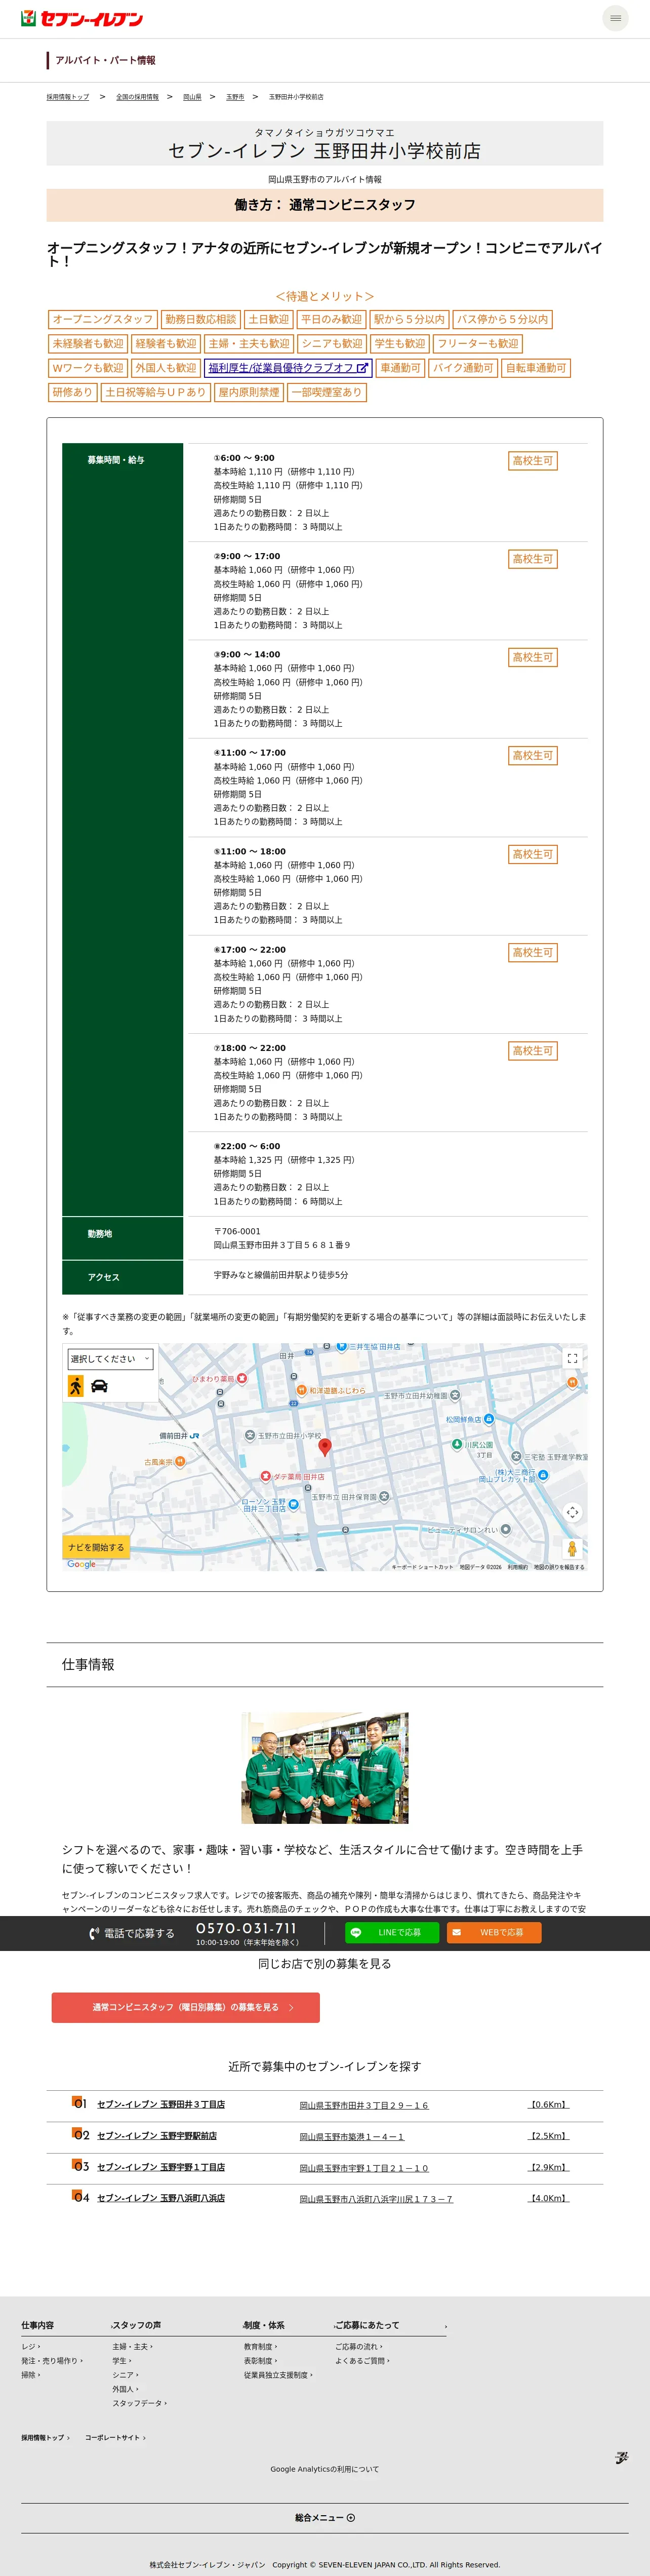Click ナビを開始する button on map
Viewport: 650px width, 2576px height.
(x=96, y=1547)
